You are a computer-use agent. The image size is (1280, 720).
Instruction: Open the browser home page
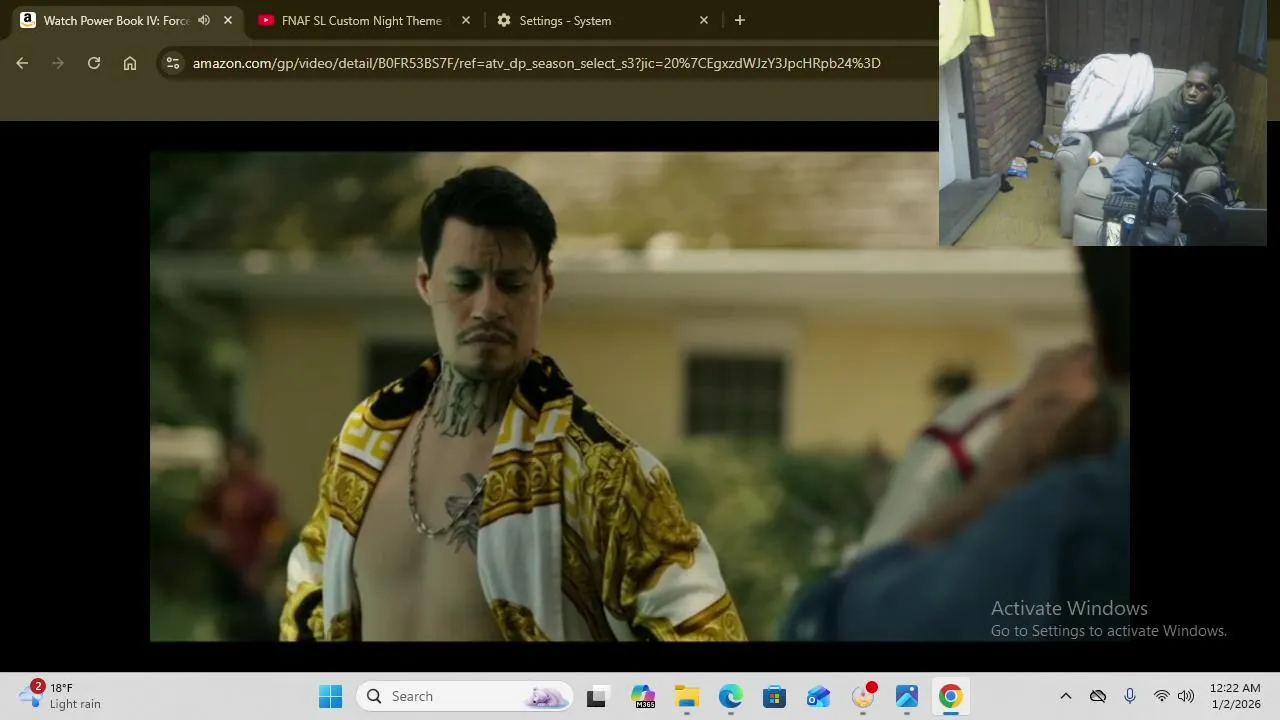coord(130,63)
